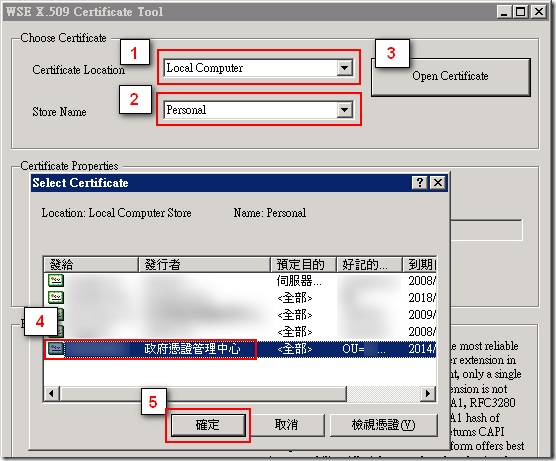Screen dimensions: 556x461
Task: Open the Store Name dropdown arrow
Action: tap(345, 110)
